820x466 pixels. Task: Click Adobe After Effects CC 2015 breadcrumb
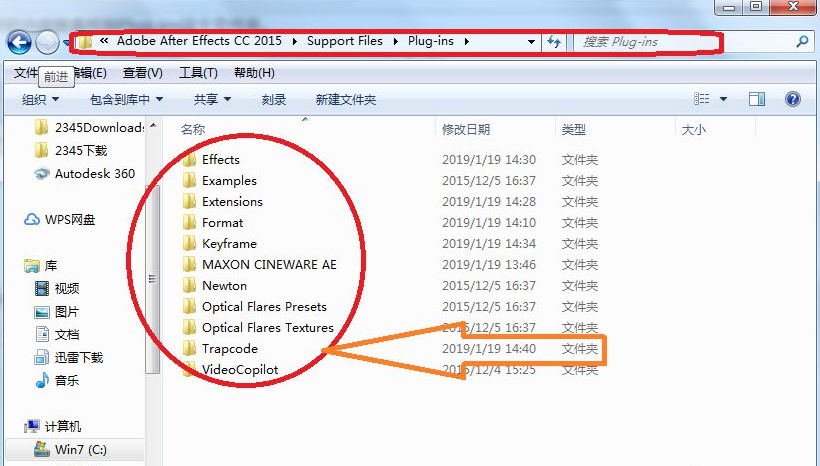(199, 41)
